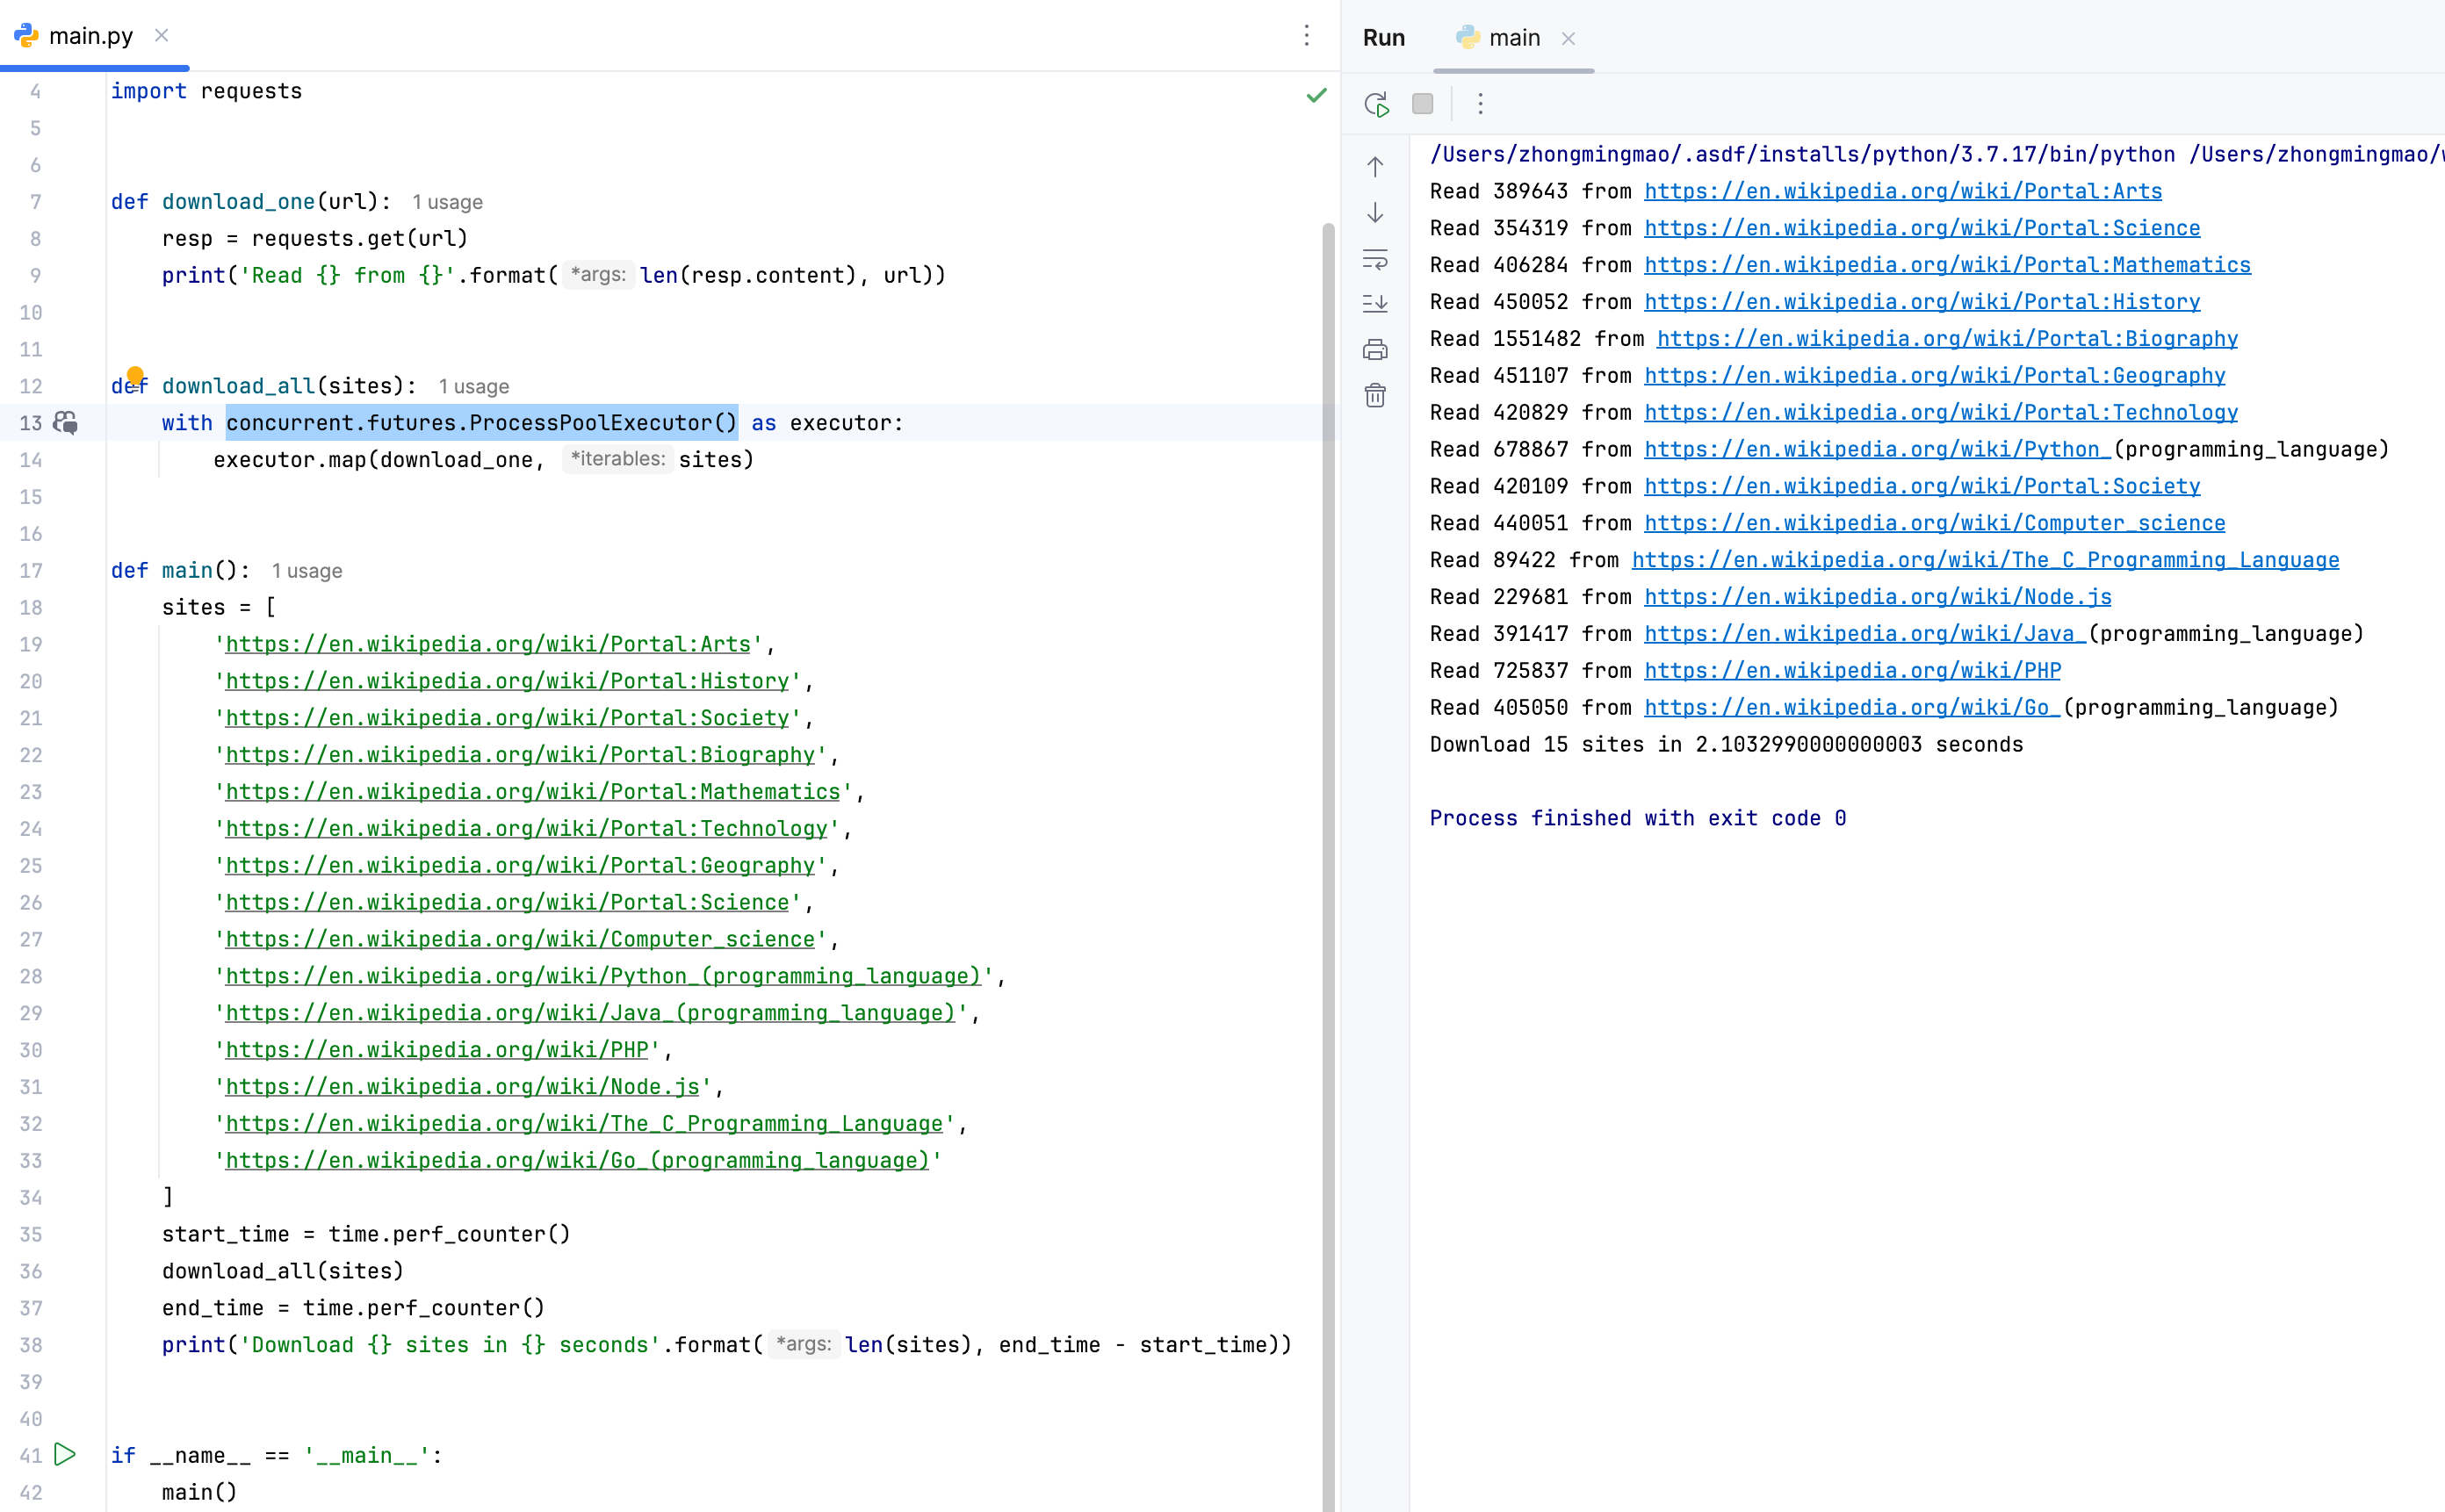Click the down arrow in Run gutter
The height and width of the screenshot is (1512, 2445).
pyautogui.click(x=1375, y=213)
